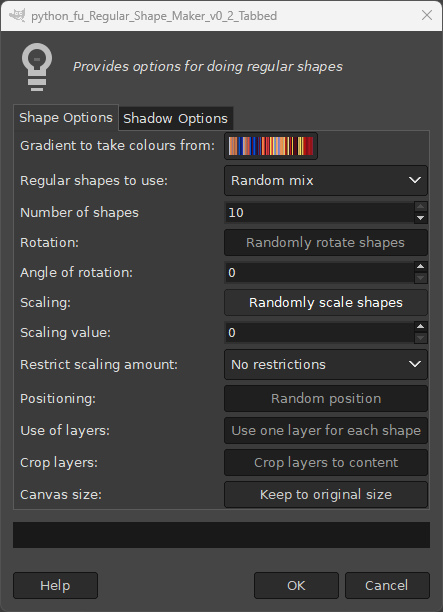Close the Regular Shape Maker dialog
Screen dimensions: 443x612
[427, 15]
